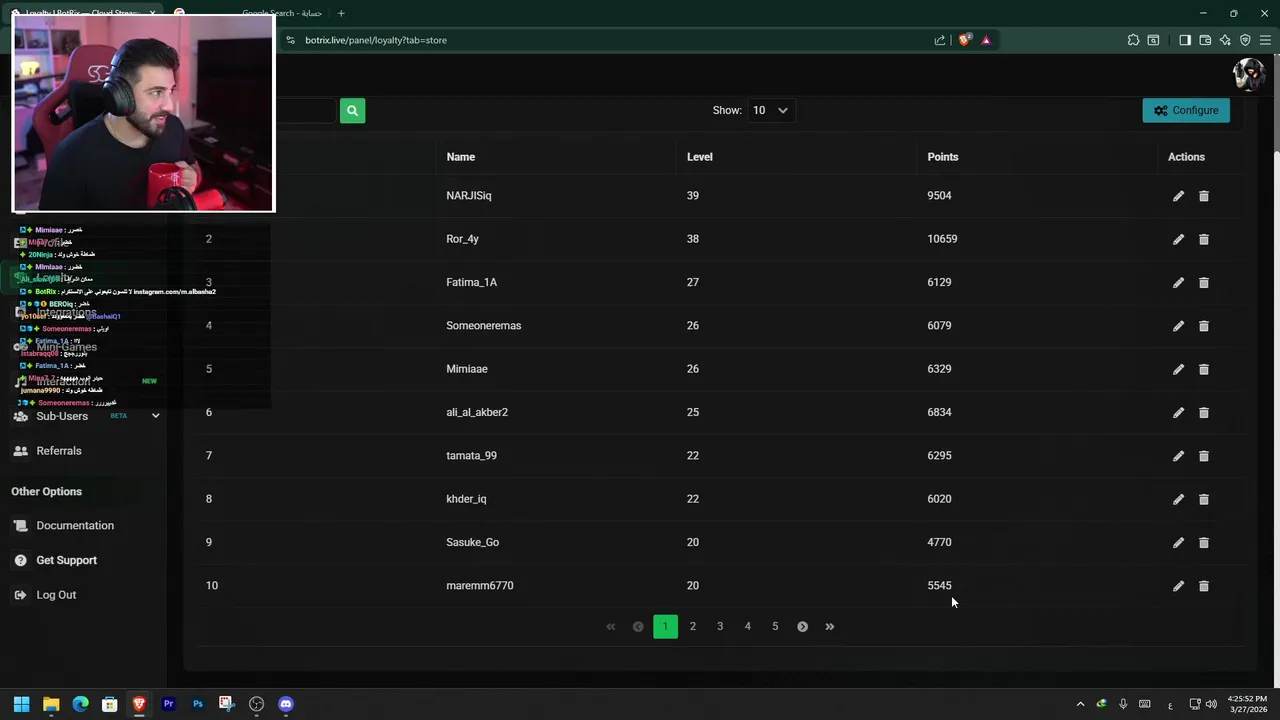Edit Mimiaae's row
Screen dimensions: 1280x720
click(x=1178, y=369)
